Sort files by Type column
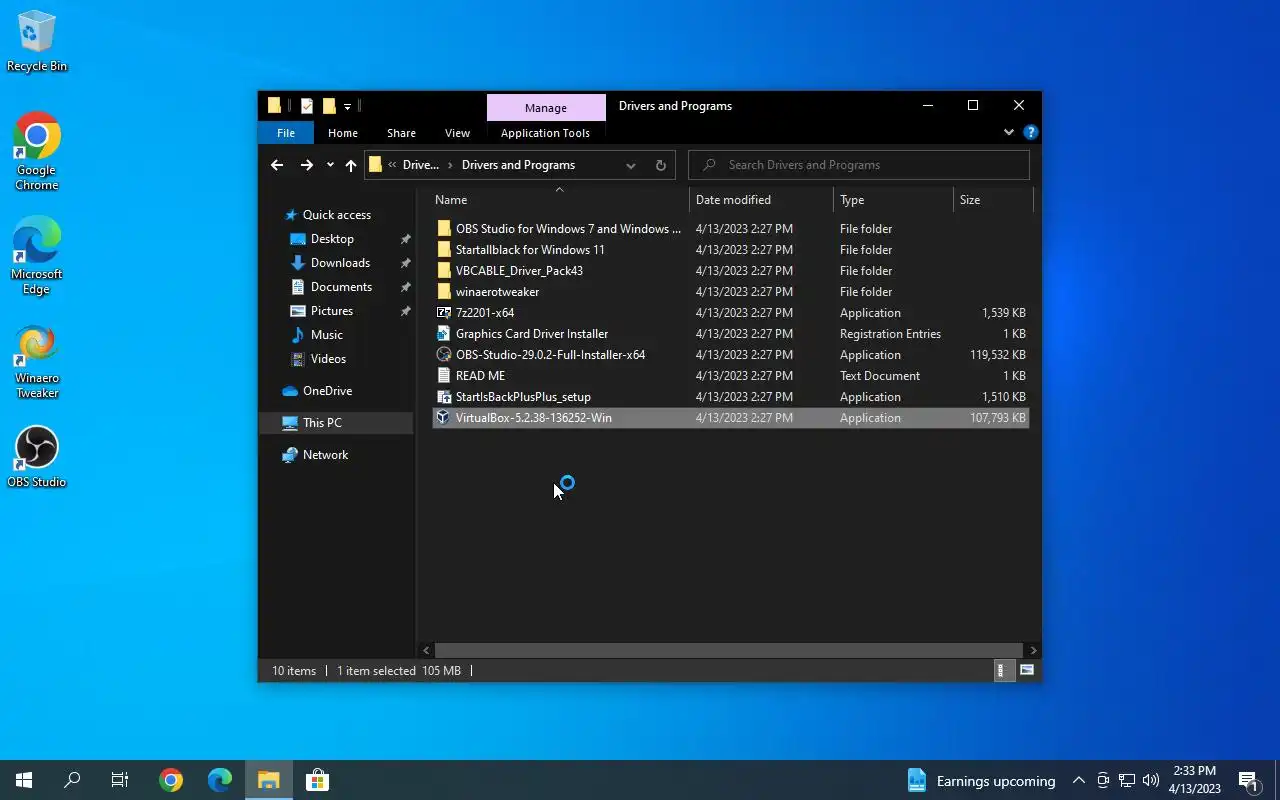Viewport: 1280px width, 800px height. pyautogui.click(x=893, y=200)
